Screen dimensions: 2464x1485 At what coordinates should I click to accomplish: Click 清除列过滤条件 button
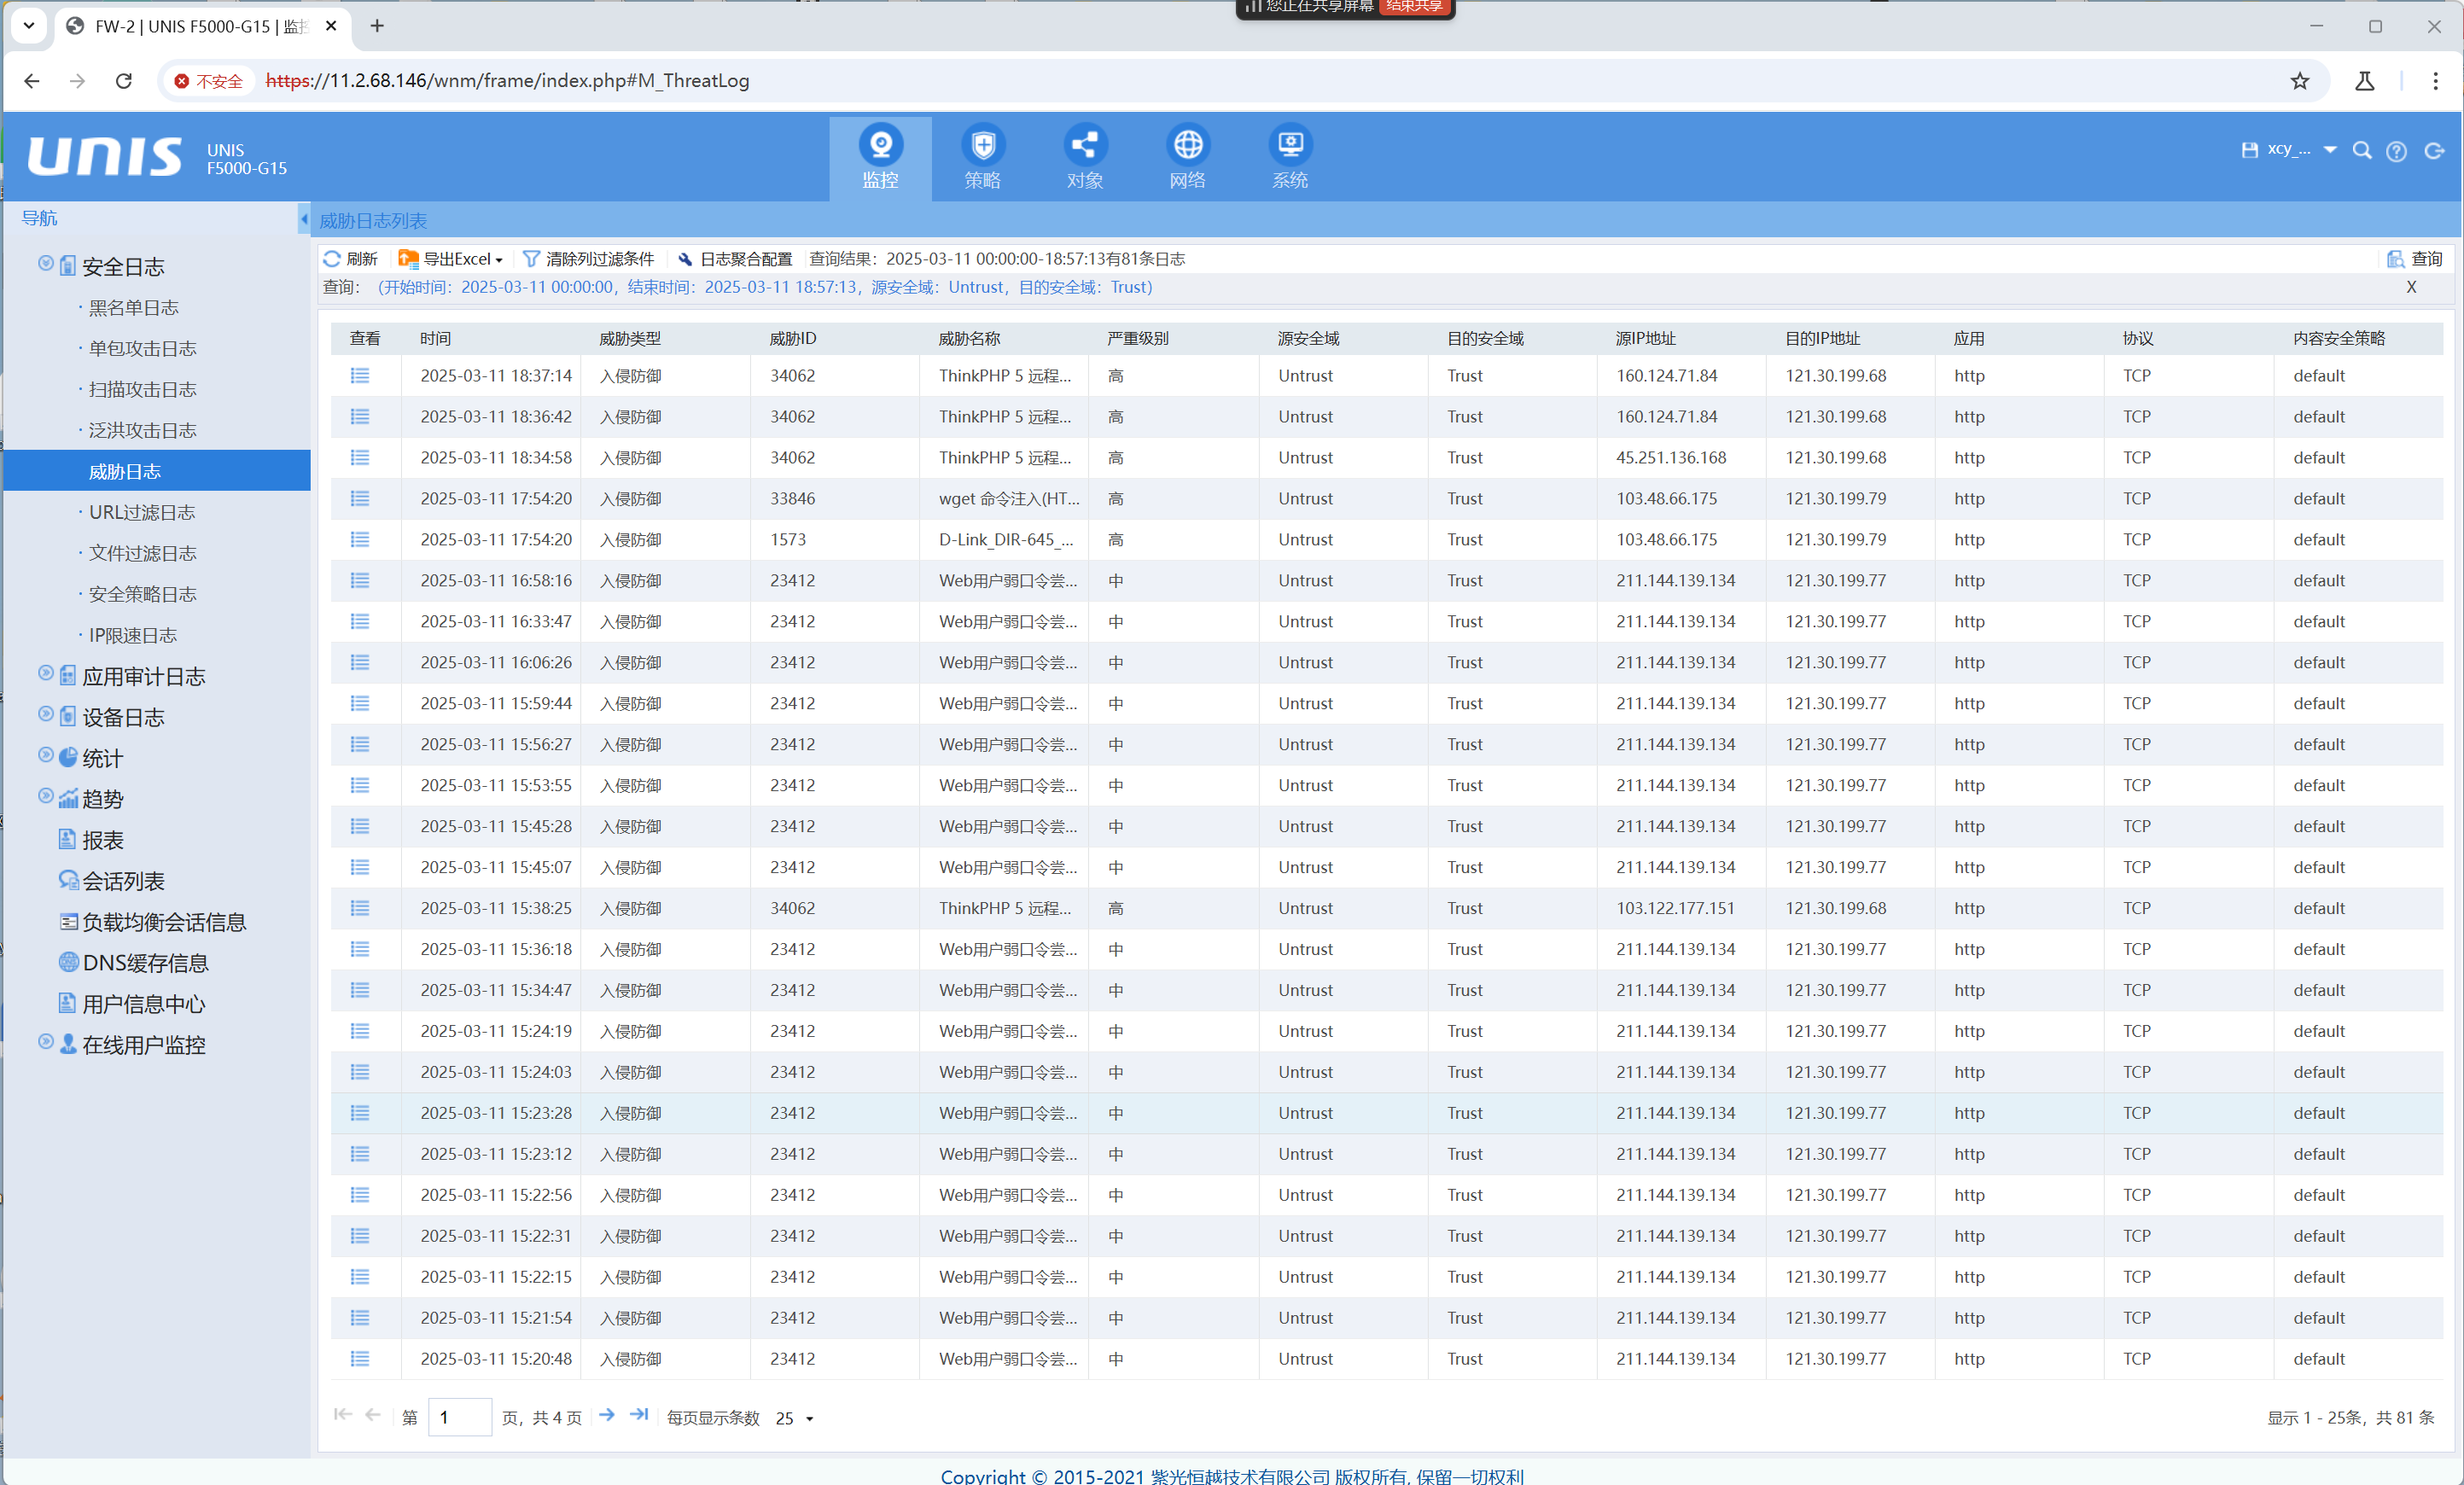(588, 259)
